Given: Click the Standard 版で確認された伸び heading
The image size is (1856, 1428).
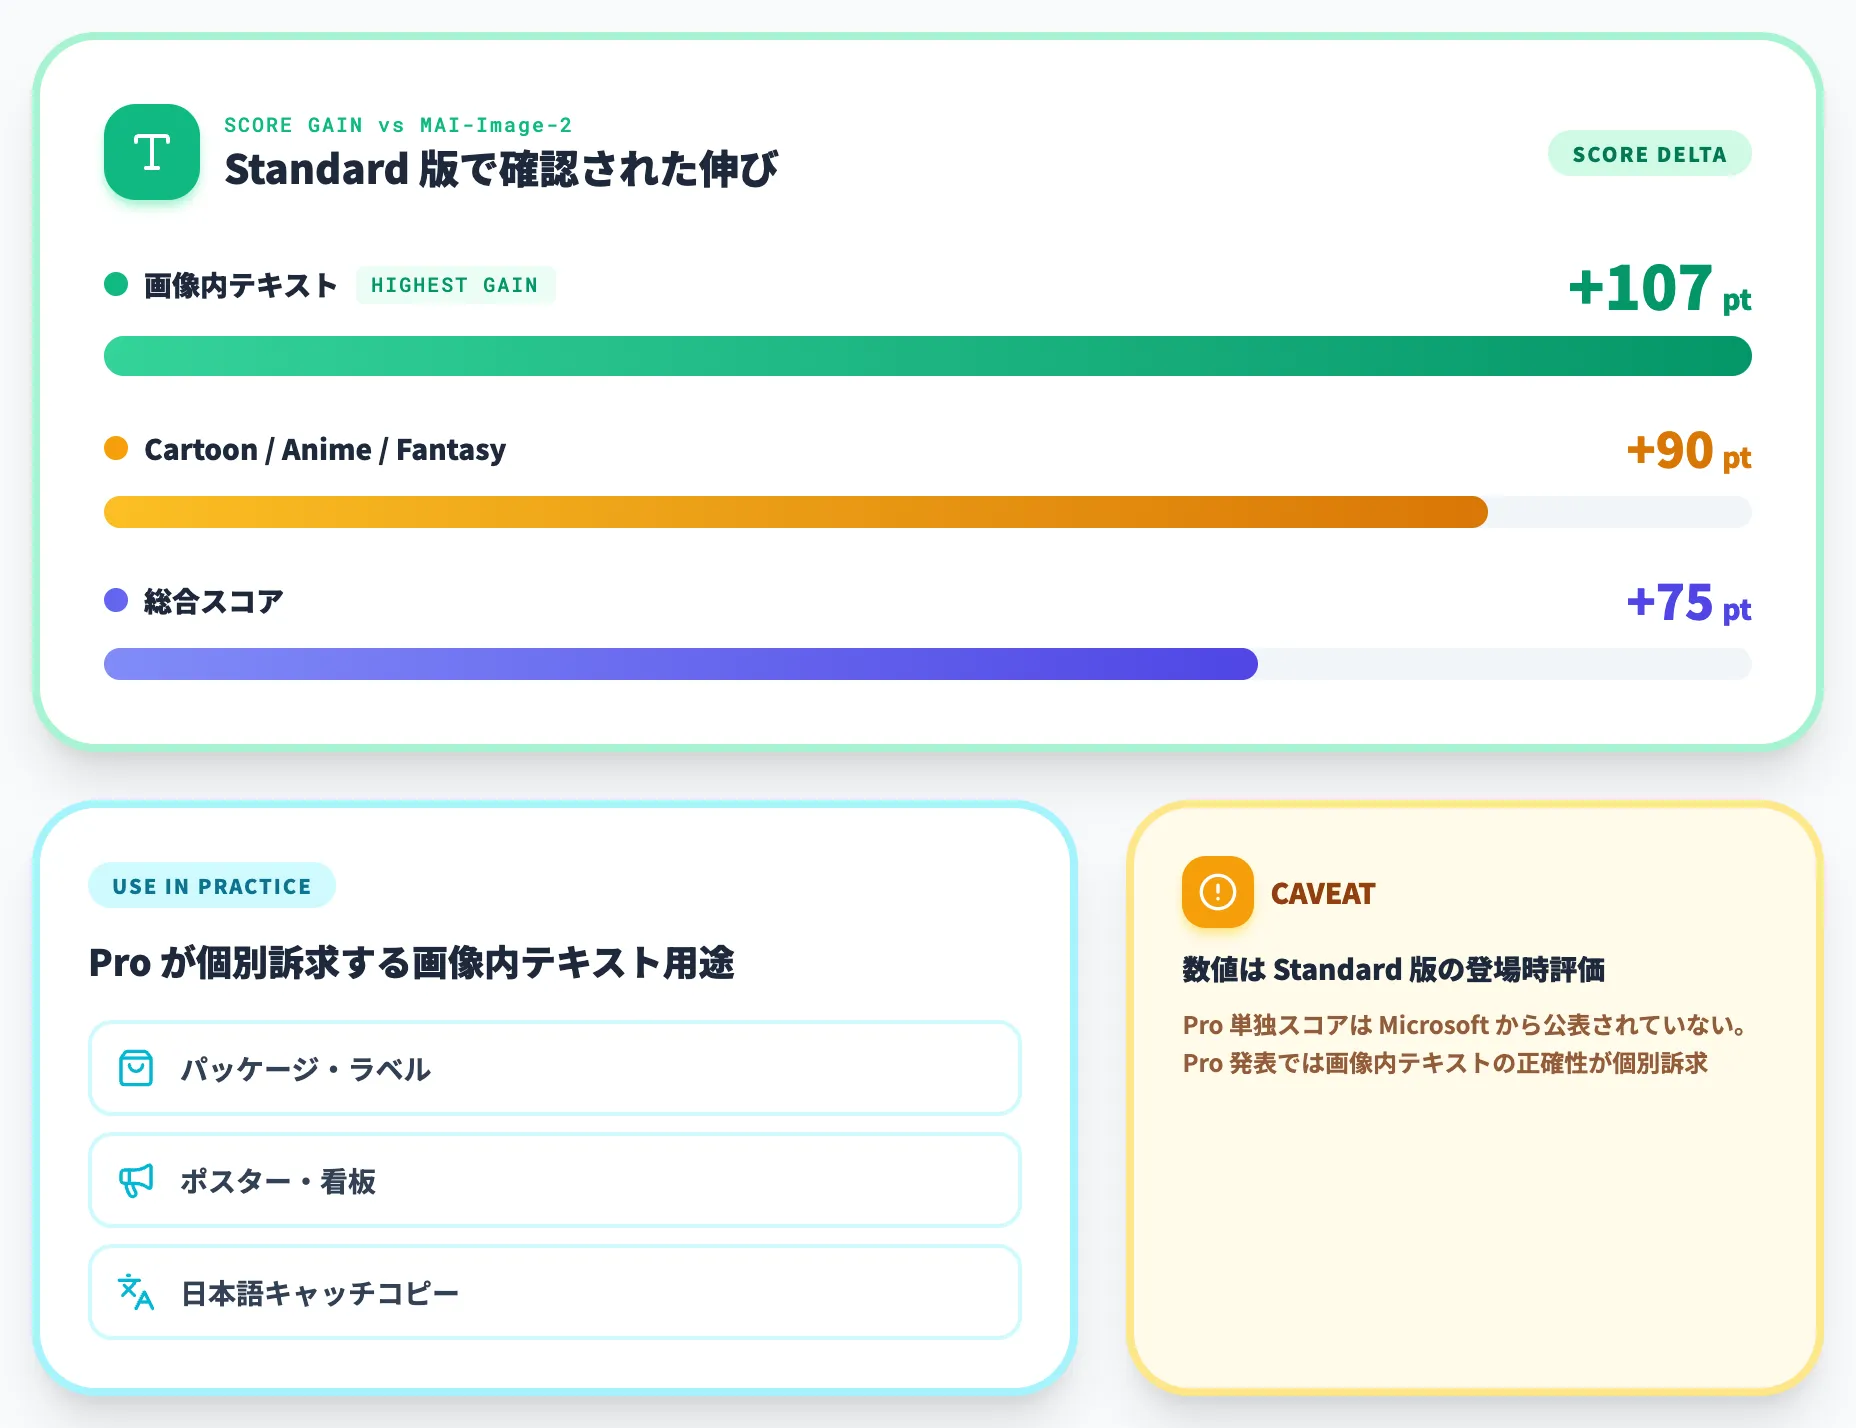Looking at the screenshot, I should [501, 169].
